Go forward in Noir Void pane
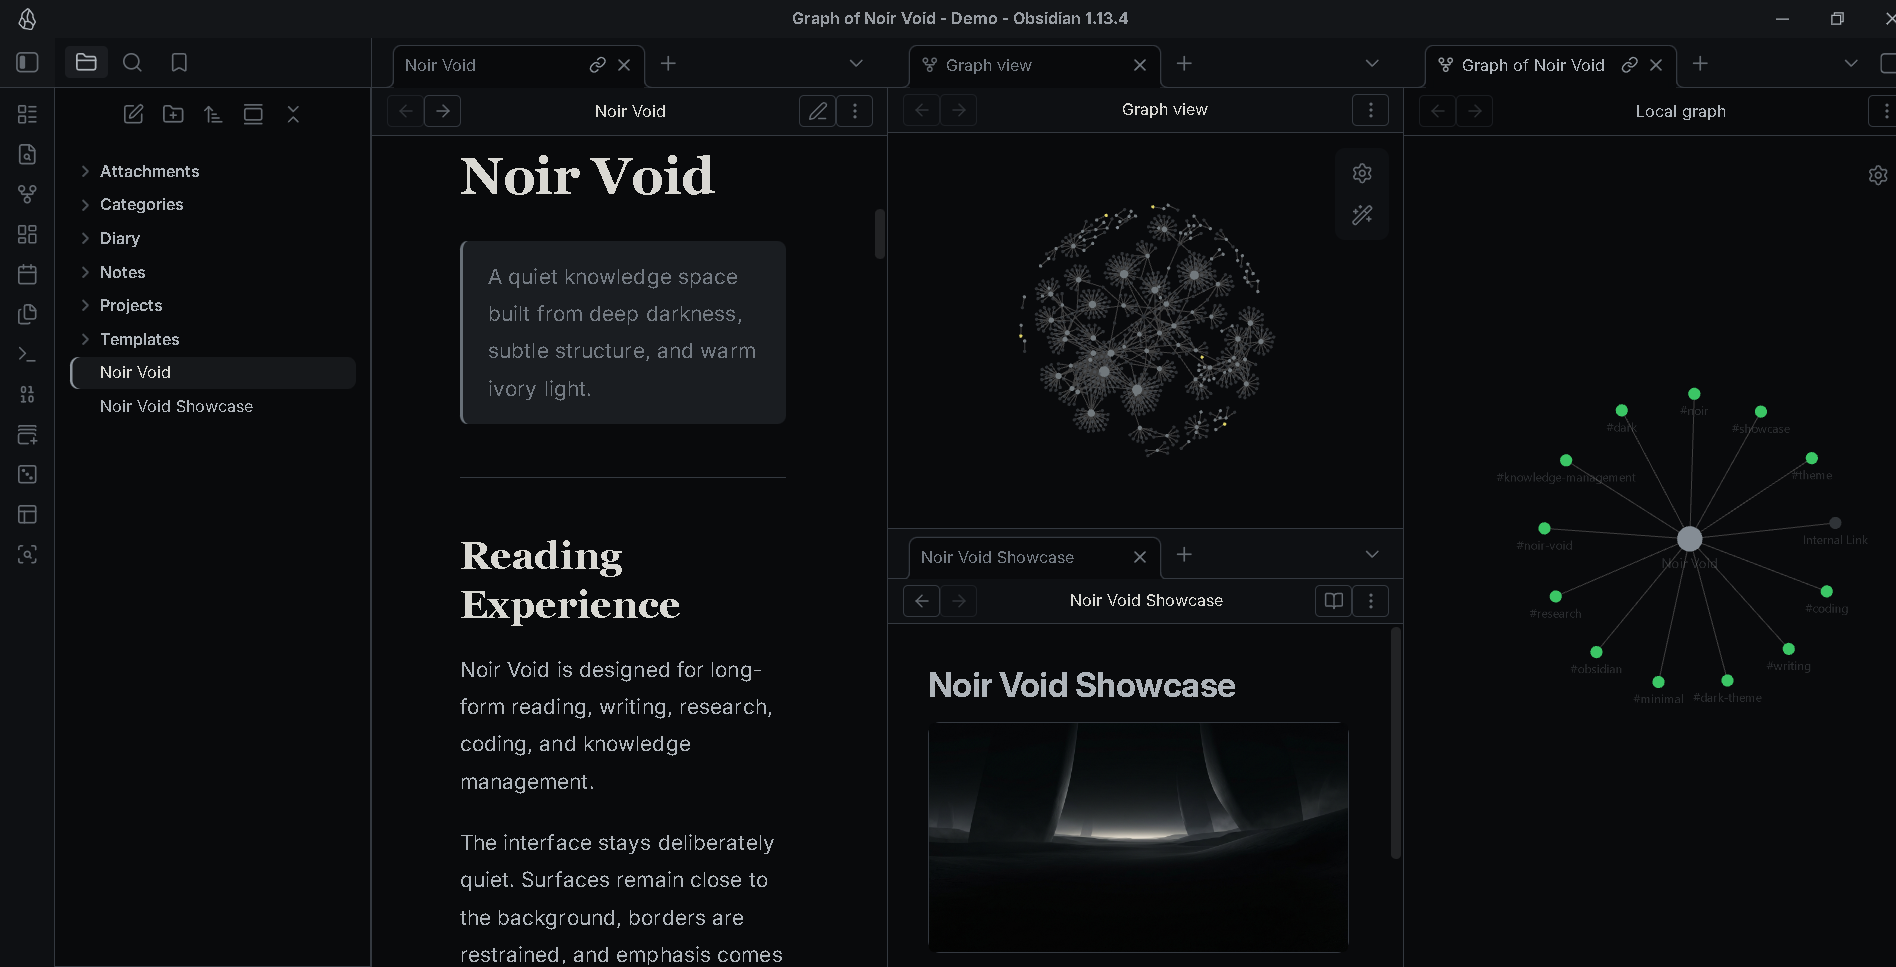This screenshot has width=1896, height=967. tap(442, 111)
